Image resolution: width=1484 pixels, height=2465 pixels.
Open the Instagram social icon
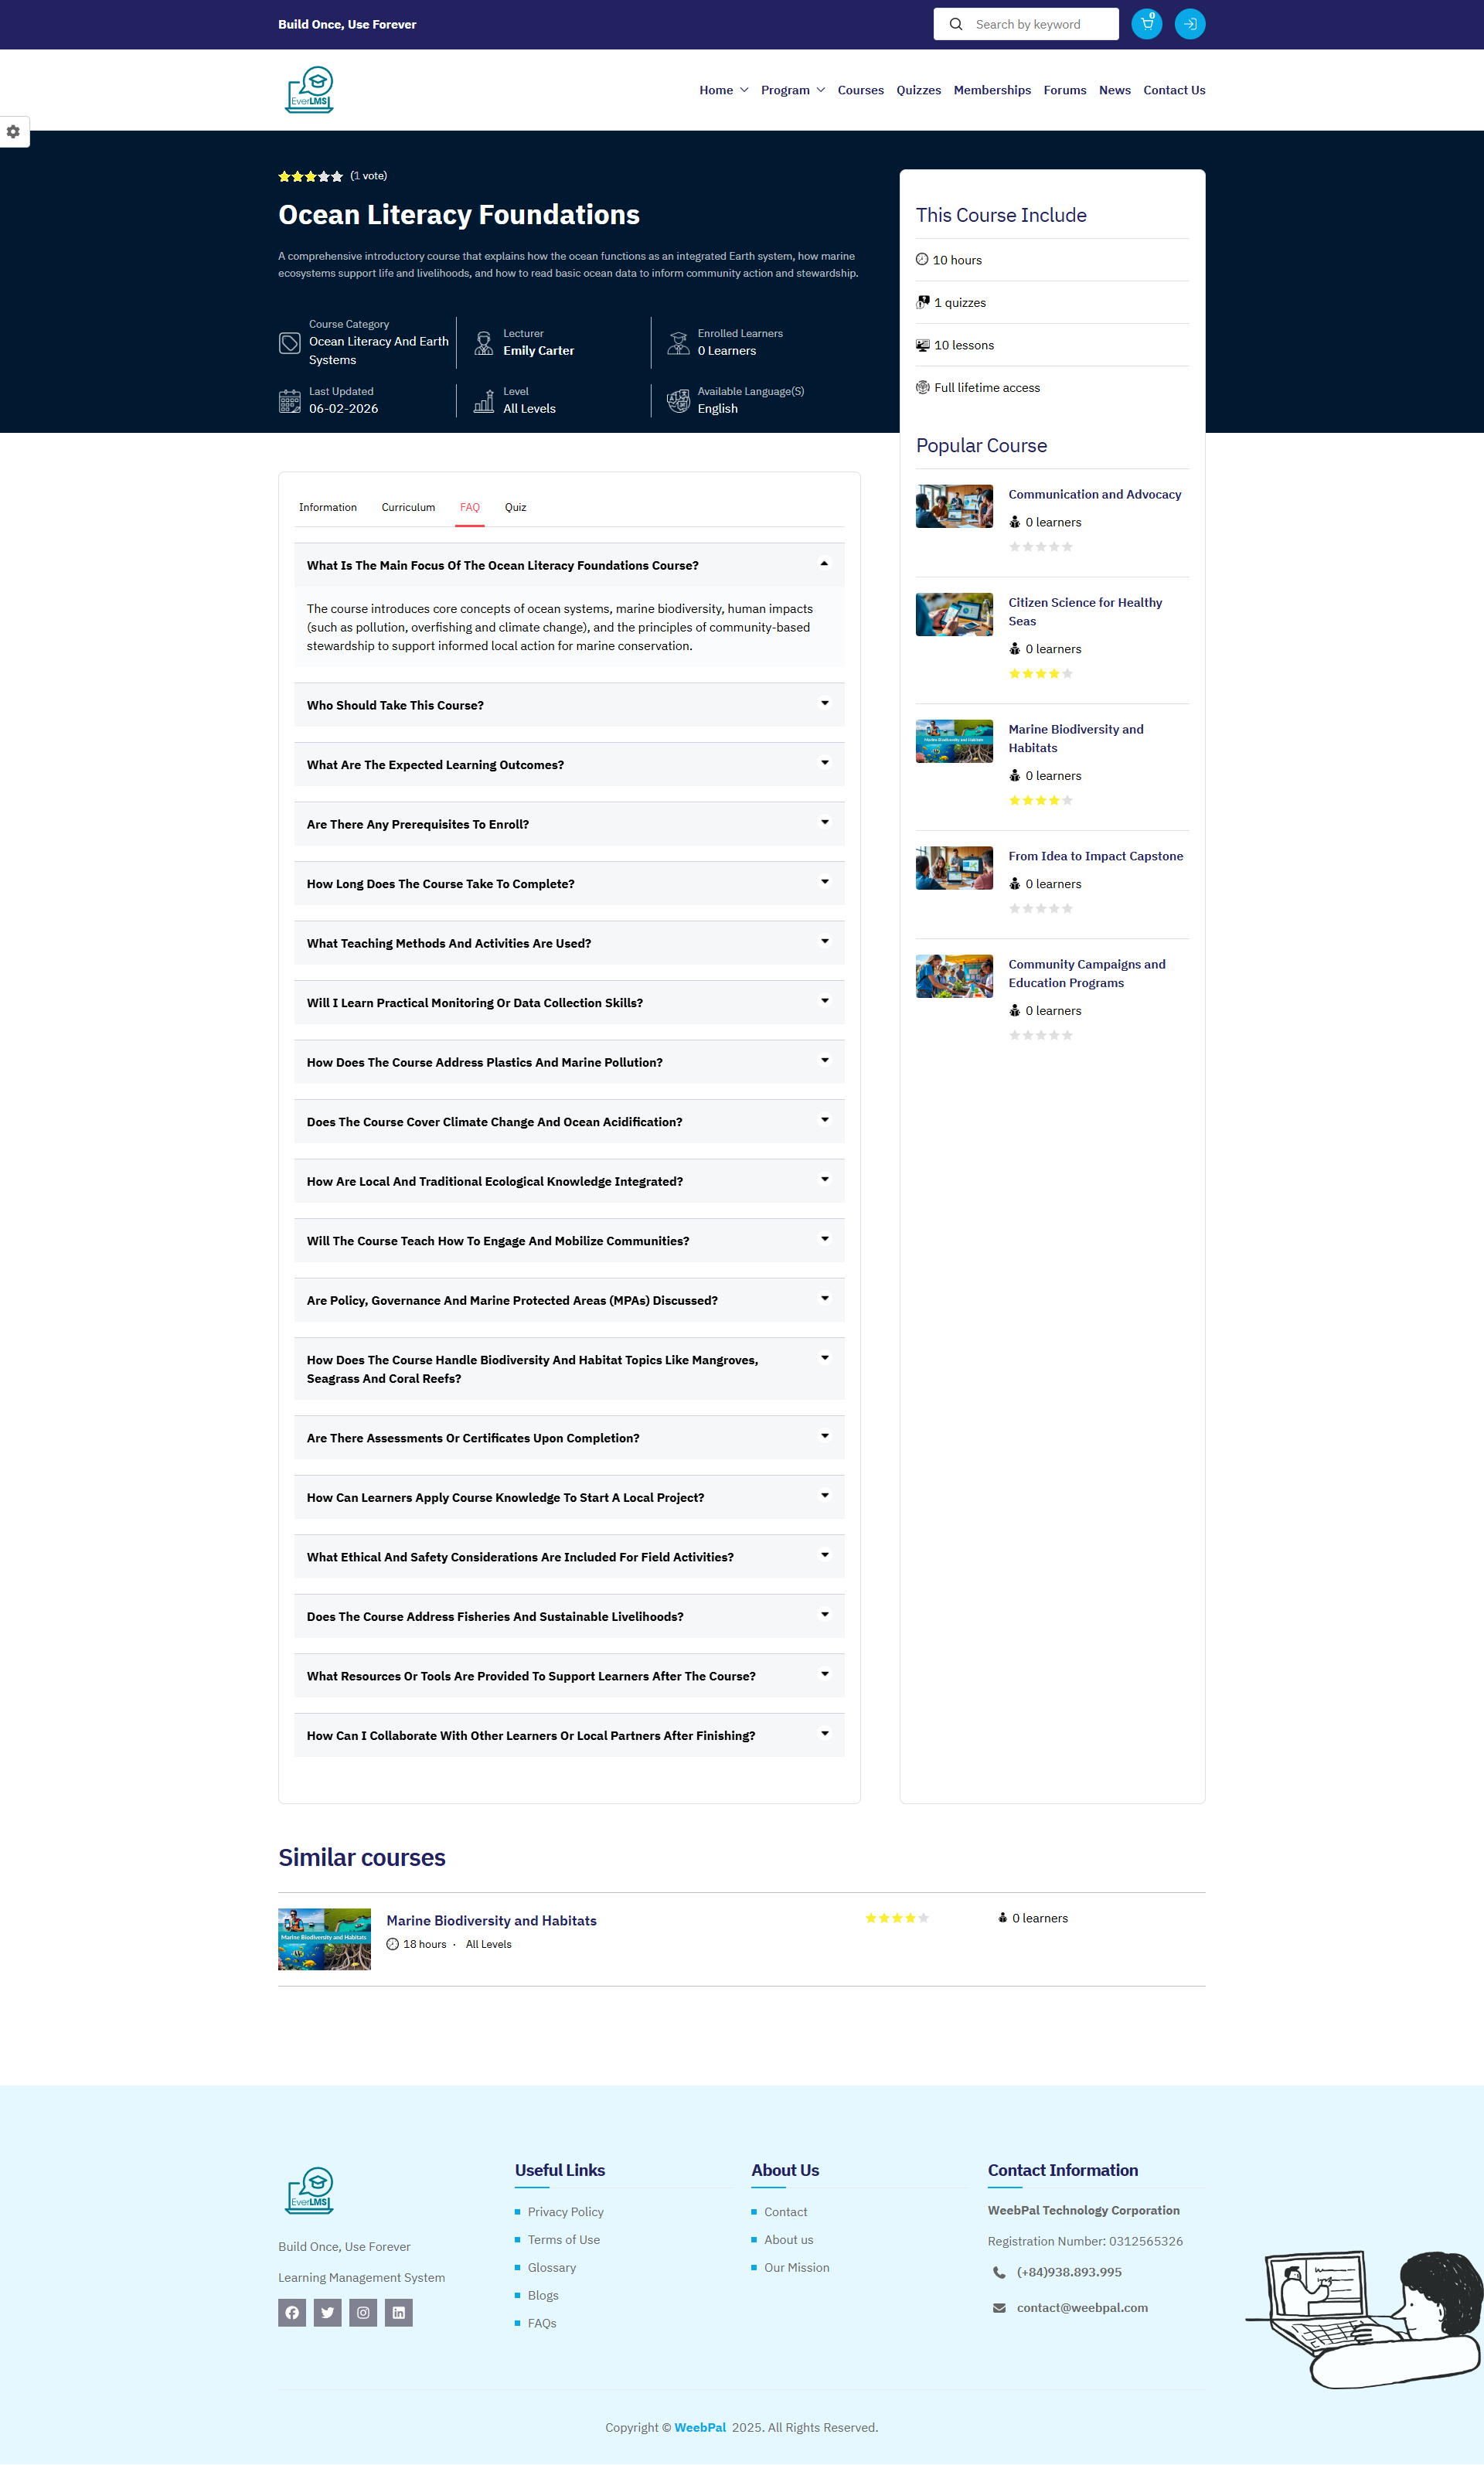tap(363, 2312)
